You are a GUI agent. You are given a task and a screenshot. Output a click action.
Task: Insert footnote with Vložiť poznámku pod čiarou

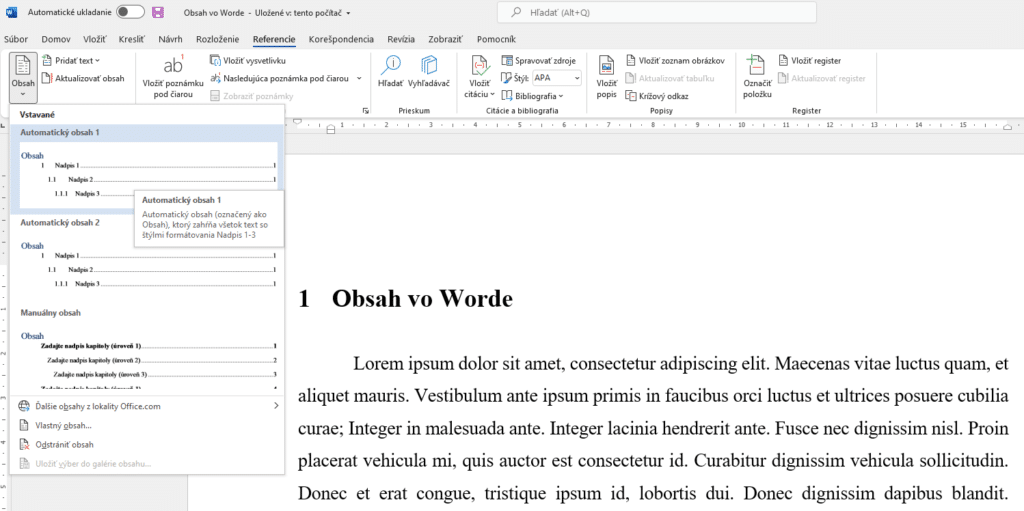(173, 77)
